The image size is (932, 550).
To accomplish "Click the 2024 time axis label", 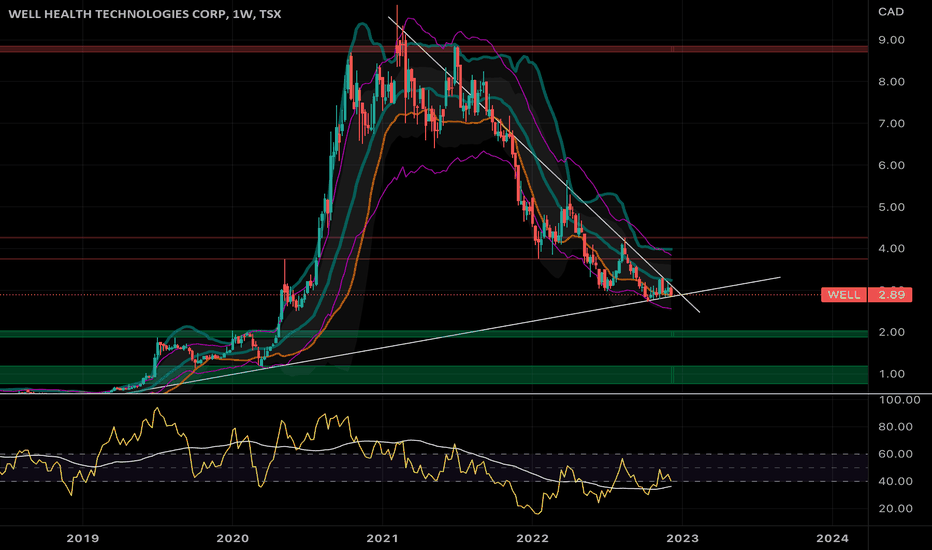I will (x=833, y=539).
